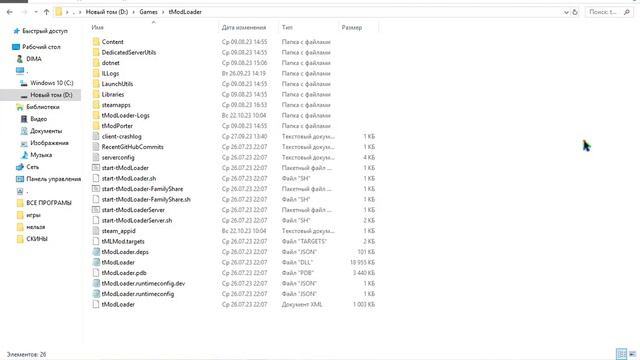Go back using the back arrow

pos(10,12)
